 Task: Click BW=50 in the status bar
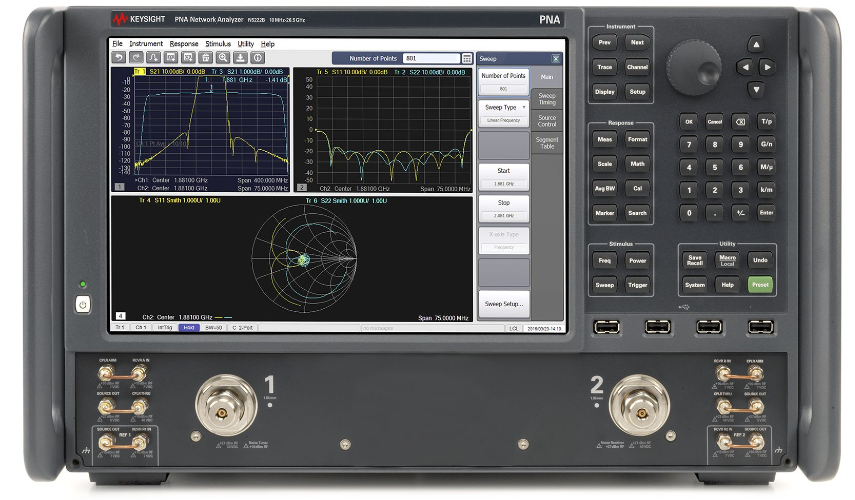pos(213,328)
